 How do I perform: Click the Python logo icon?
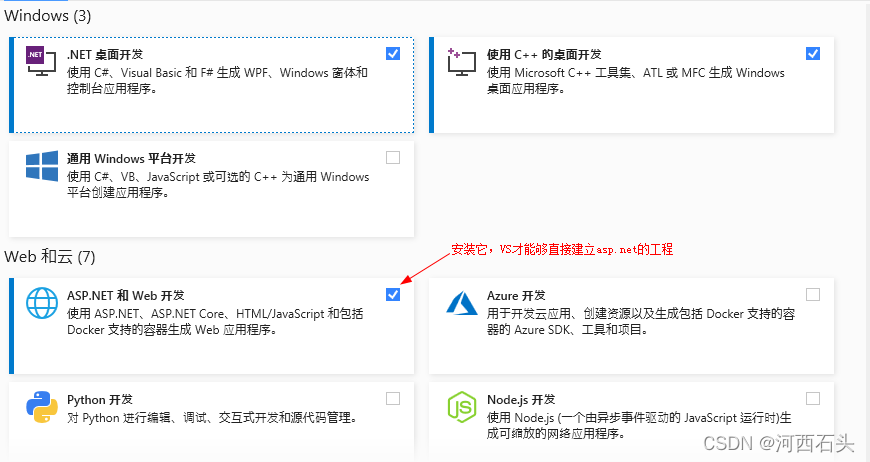[42, 407]
